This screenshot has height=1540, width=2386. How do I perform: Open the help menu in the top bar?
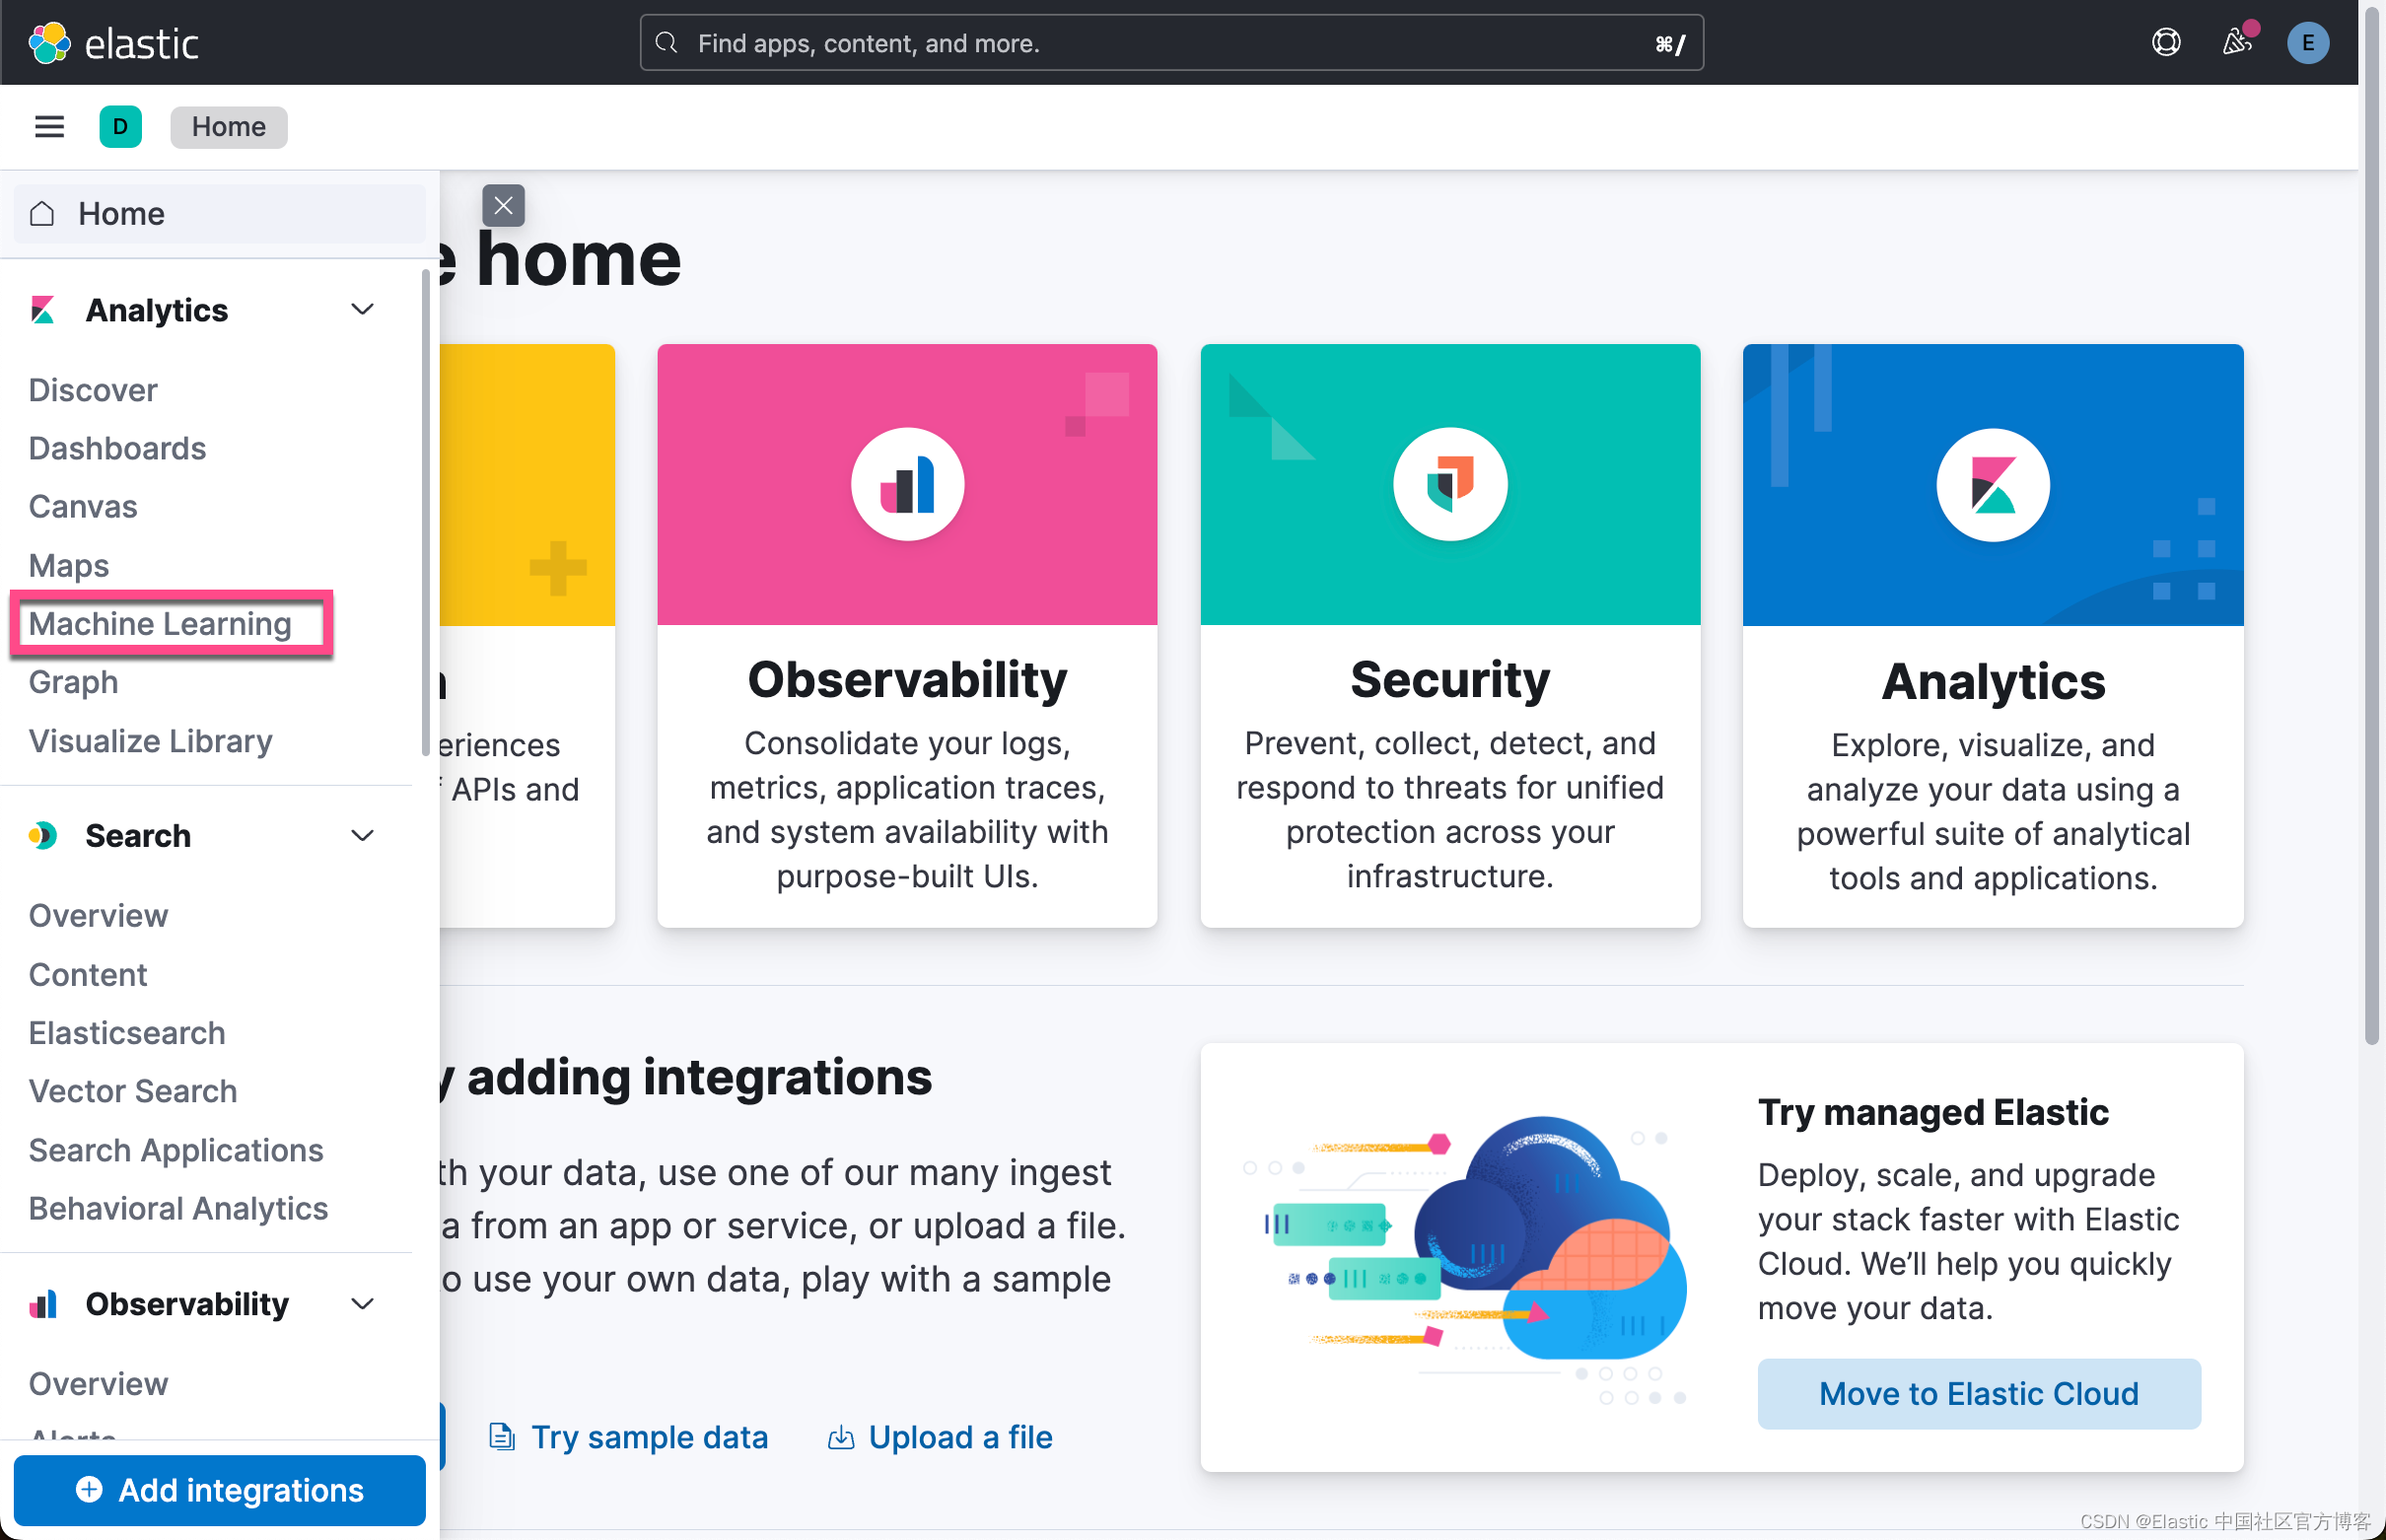point(2166,42)
